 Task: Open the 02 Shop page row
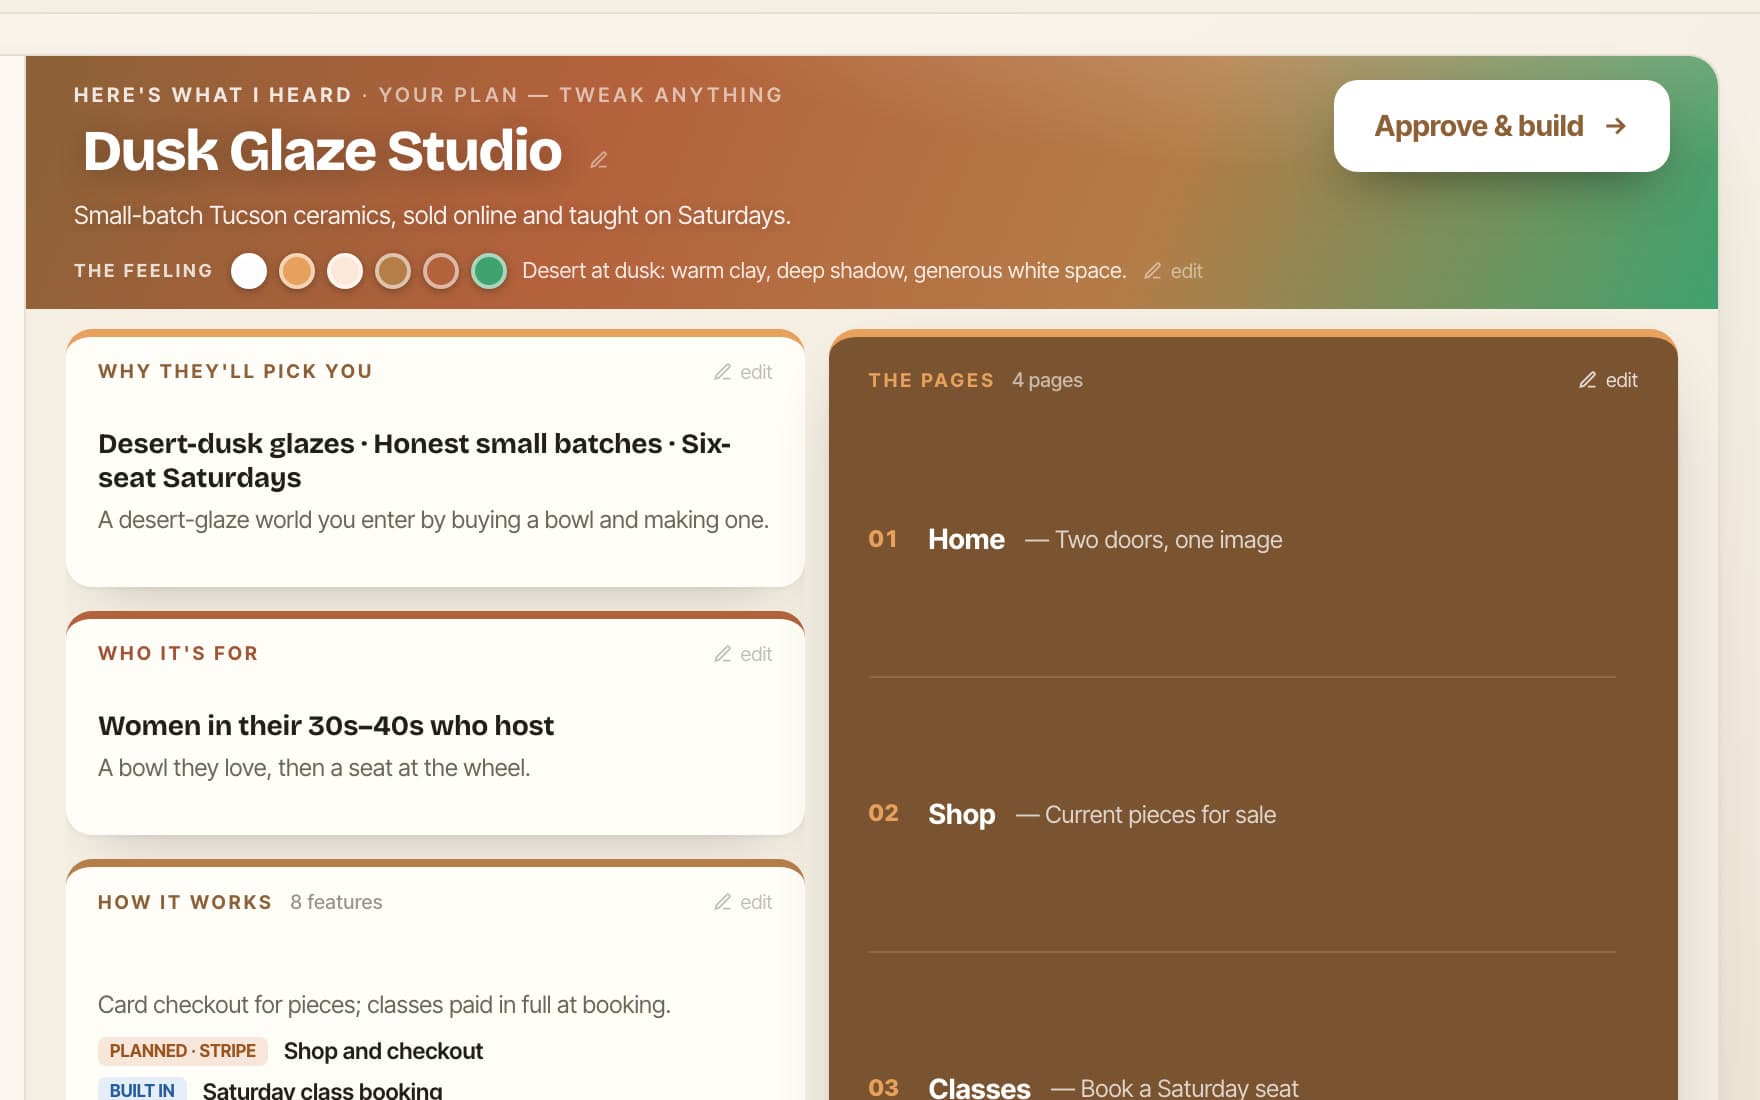[1242, 814]
